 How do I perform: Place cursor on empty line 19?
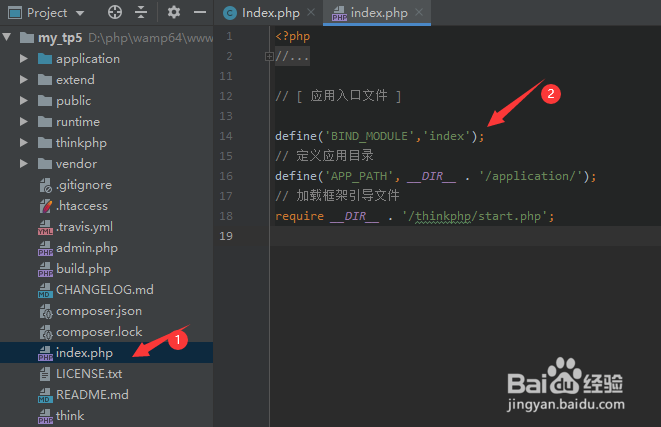coord(465,236)
